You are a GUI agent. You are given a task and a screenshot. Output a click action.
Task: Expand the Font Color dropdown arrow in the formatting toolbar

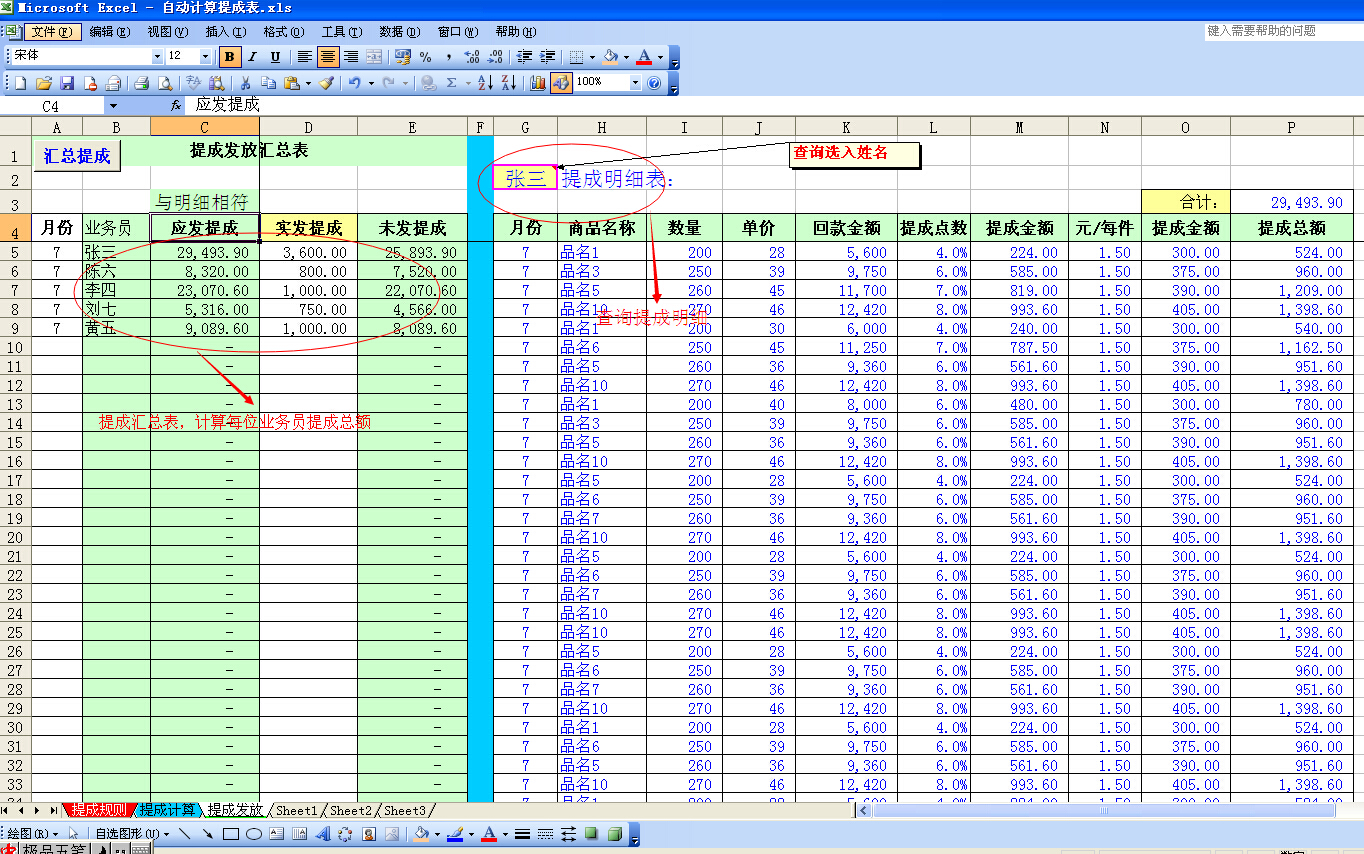click(x=660, y=57)
